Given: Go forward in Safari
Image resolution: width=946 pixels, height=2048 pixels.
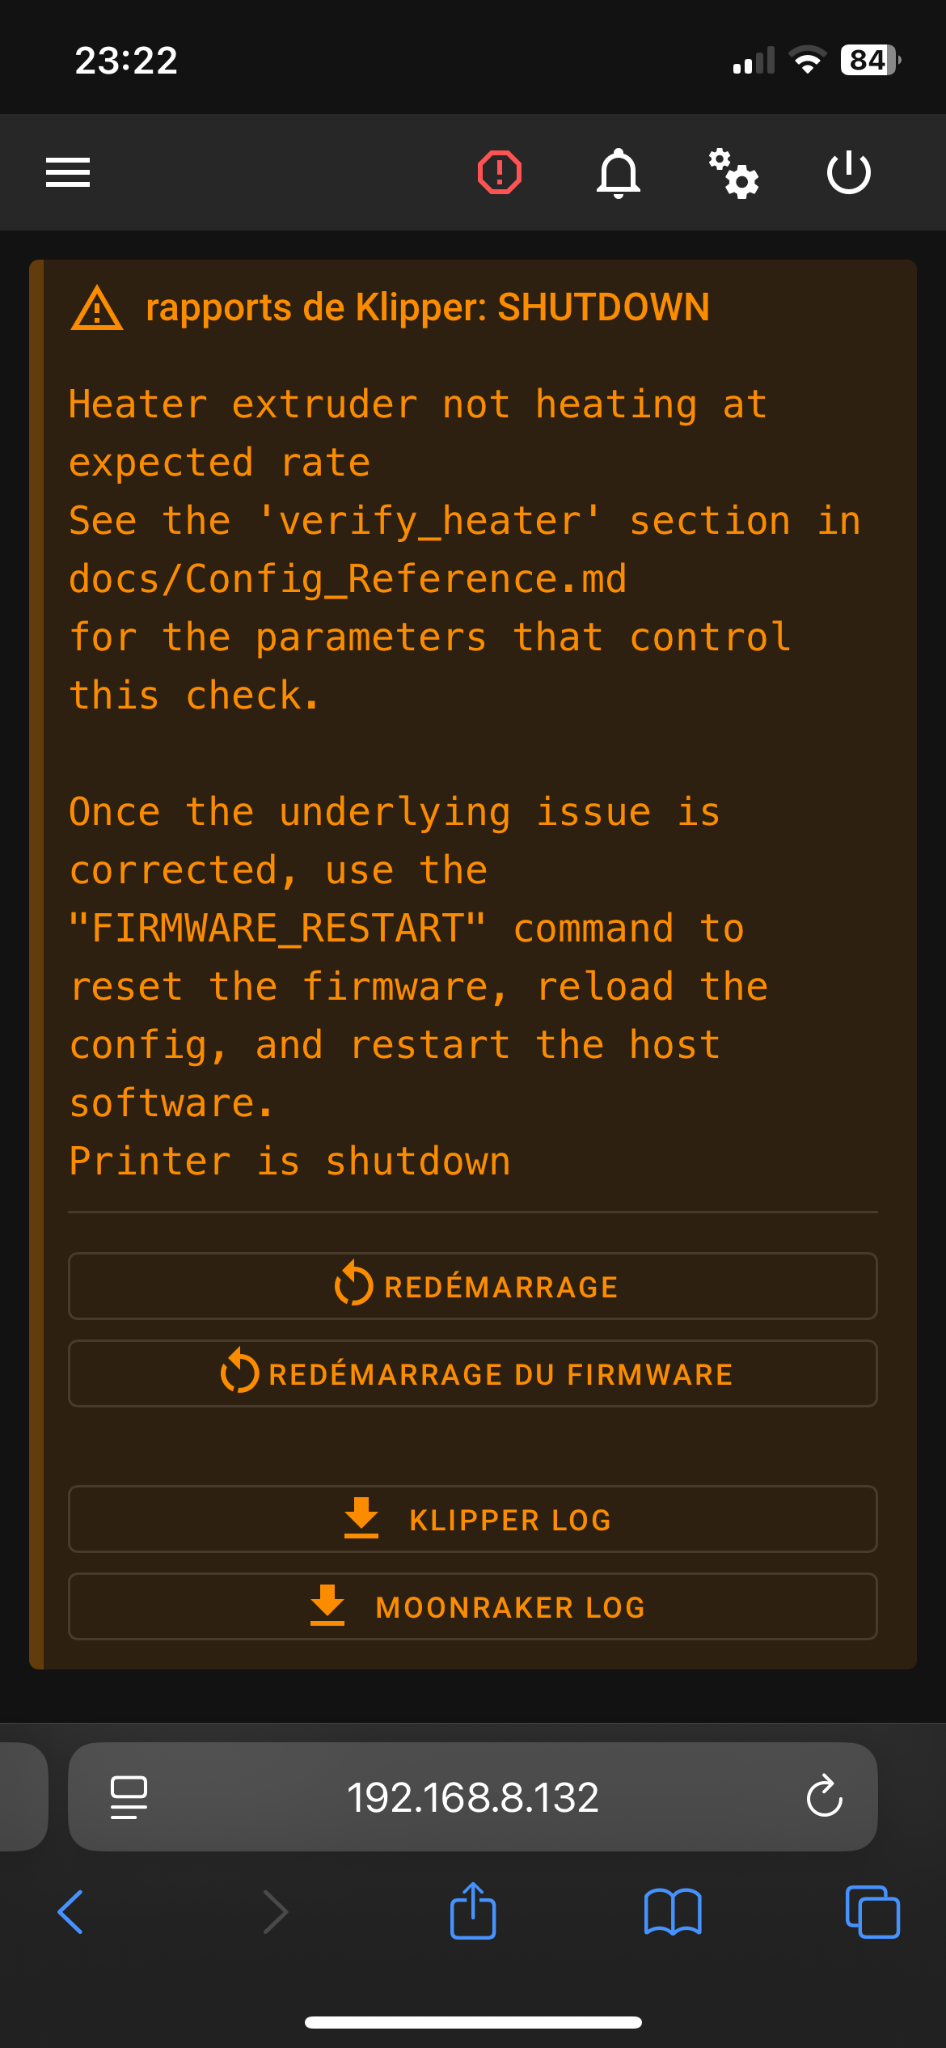Looking at the screenshot, I should click(x=275, y=1913).
